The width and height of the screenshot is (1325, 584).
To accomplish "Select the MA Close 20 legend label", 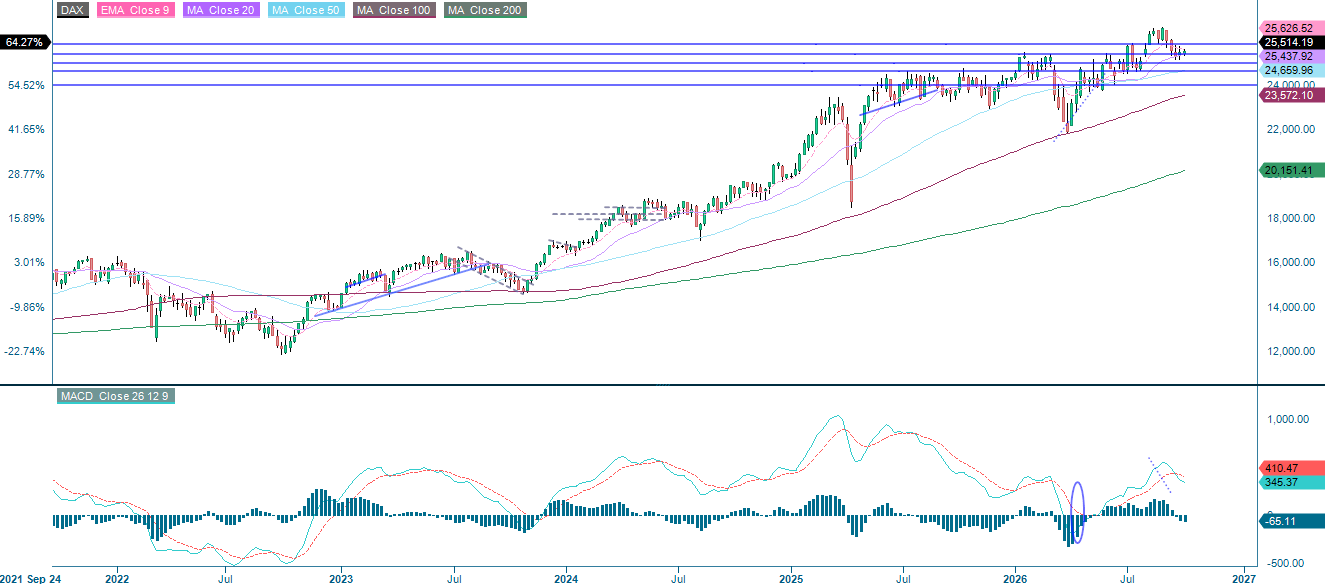I will pos(222,10).
